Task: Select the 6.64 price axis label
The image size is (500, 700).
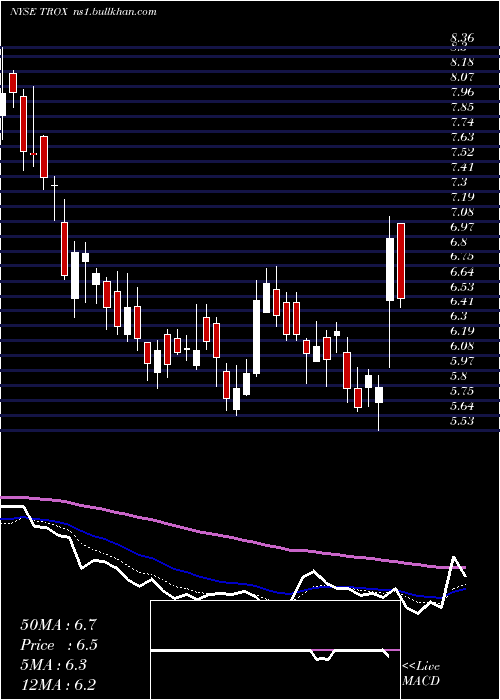Action: pyautogui.click(x=462, y=271)
